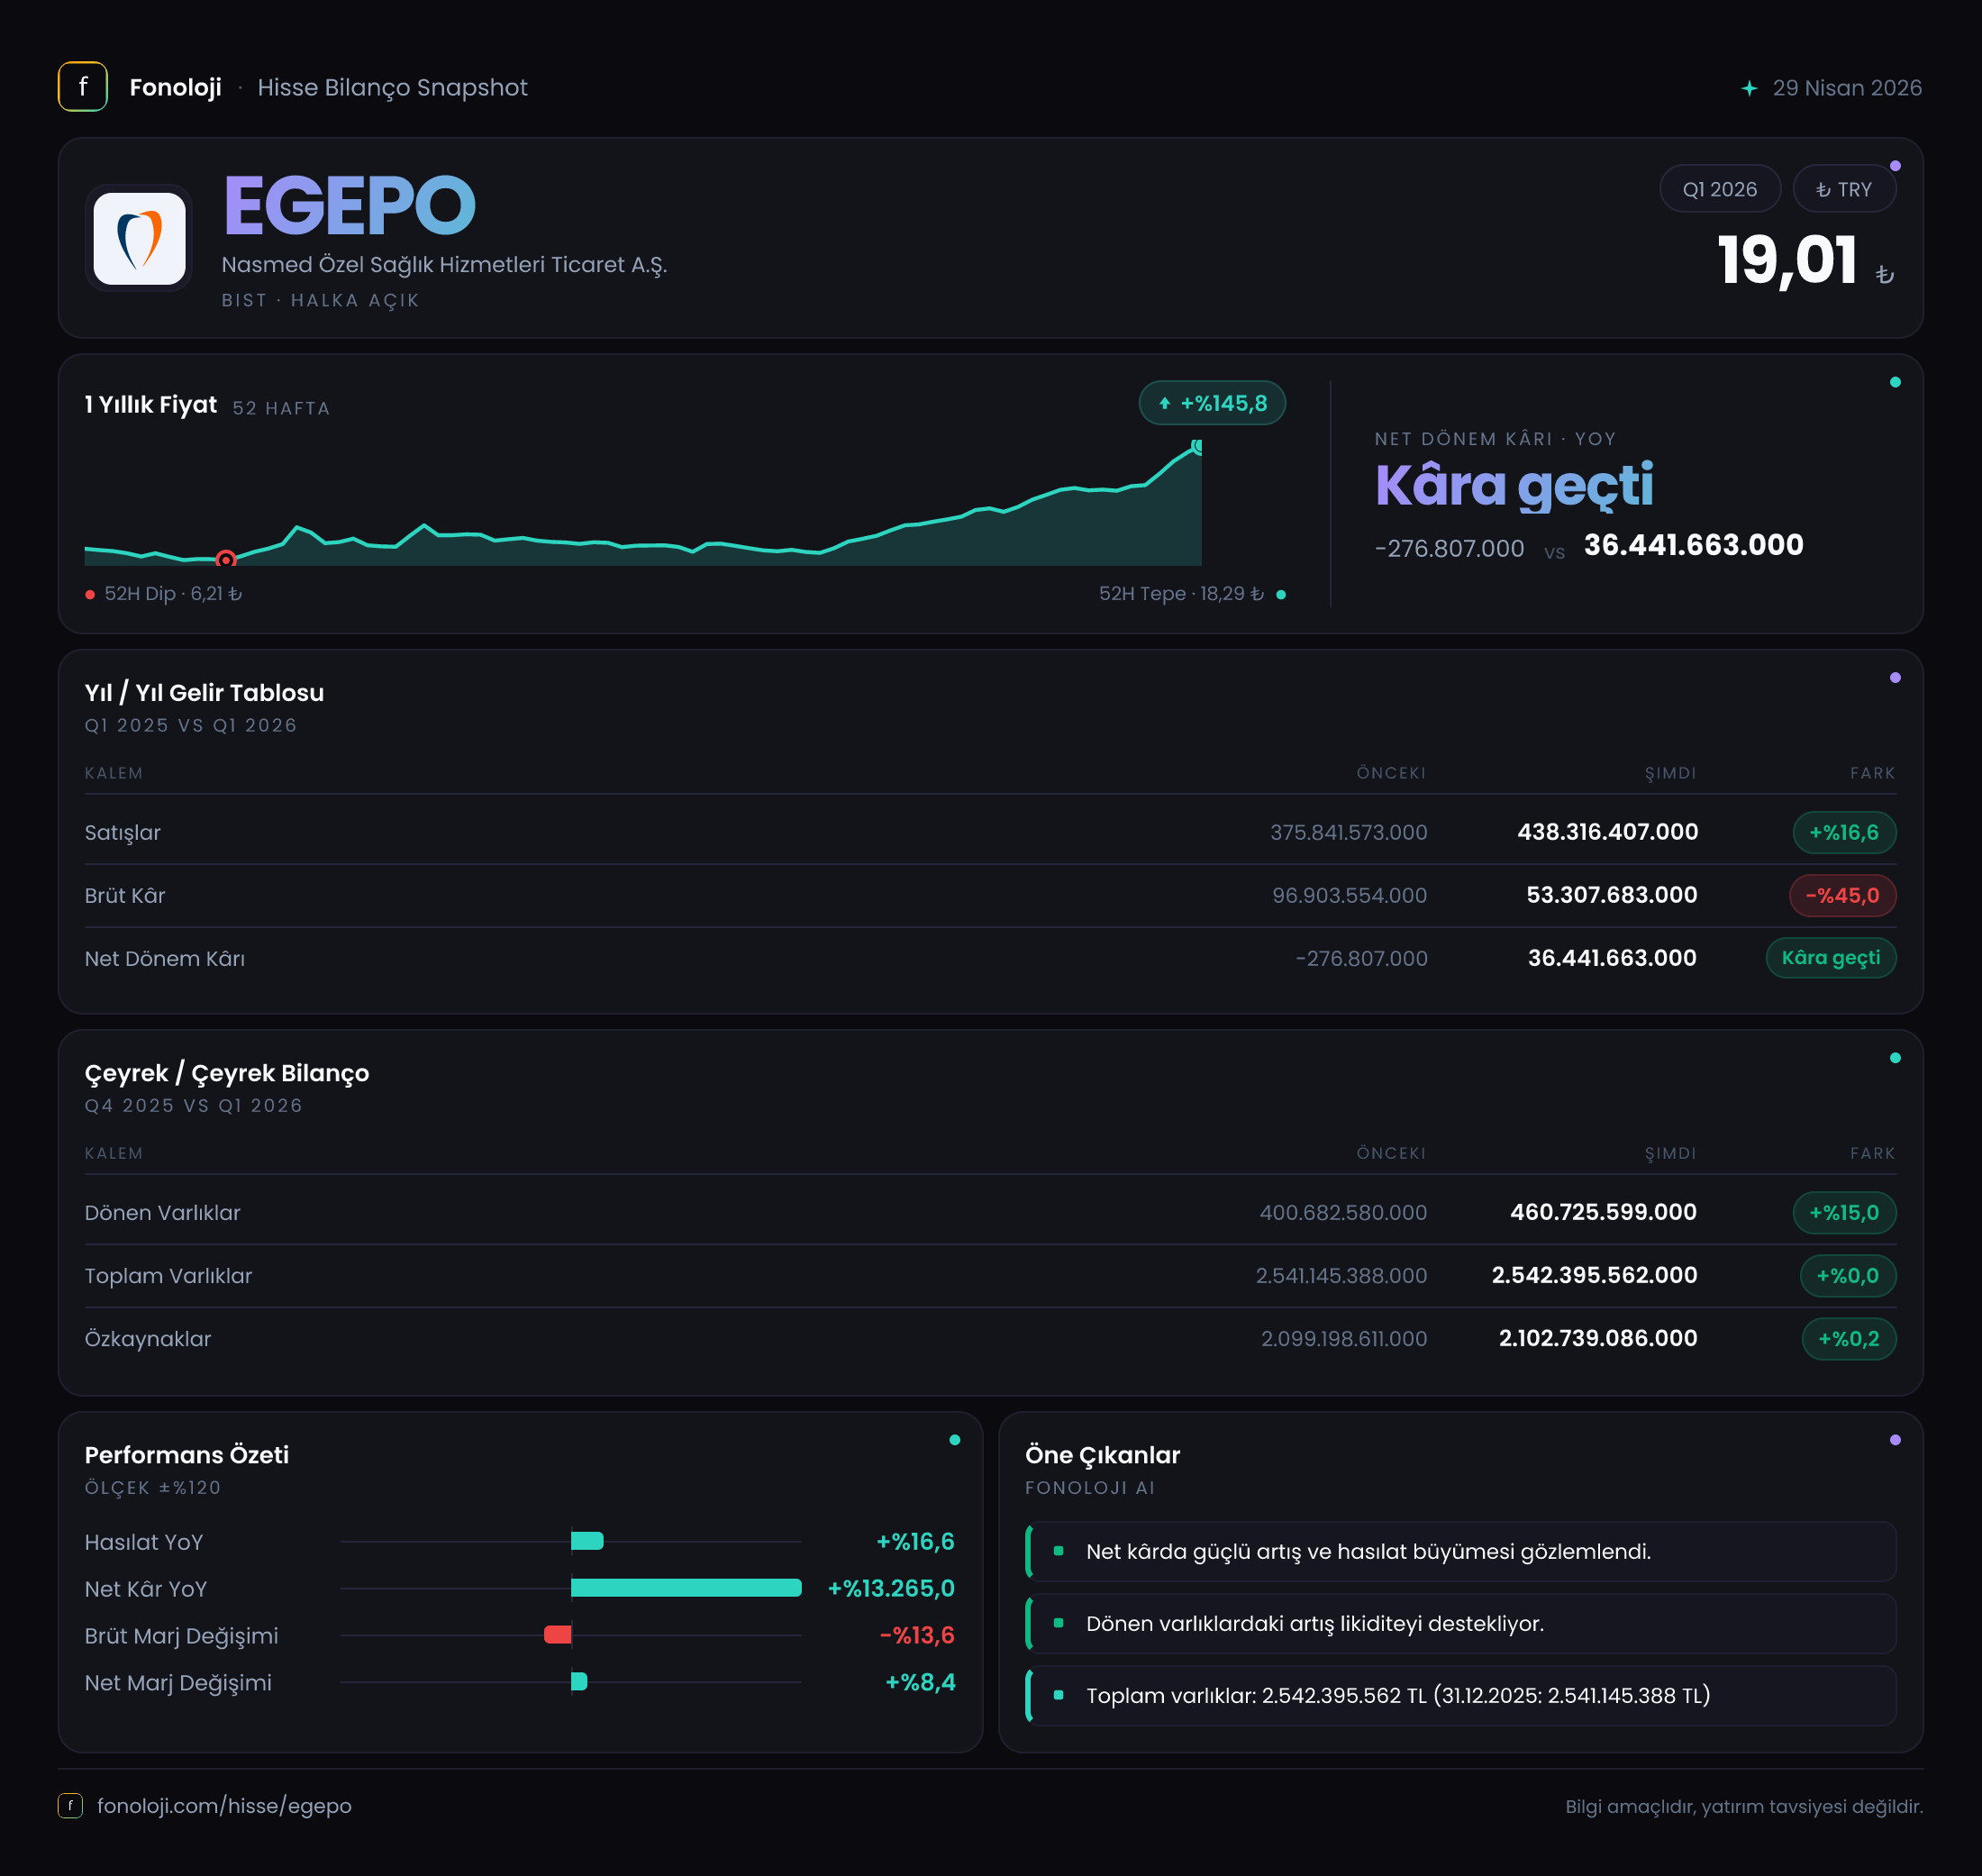Image resolution: width=1982 pixels, height=1876 pixels.
Task: Open the fonoloji.com/hisse/egepo link
Action: pyautogui.click(x=224, y=1806)
